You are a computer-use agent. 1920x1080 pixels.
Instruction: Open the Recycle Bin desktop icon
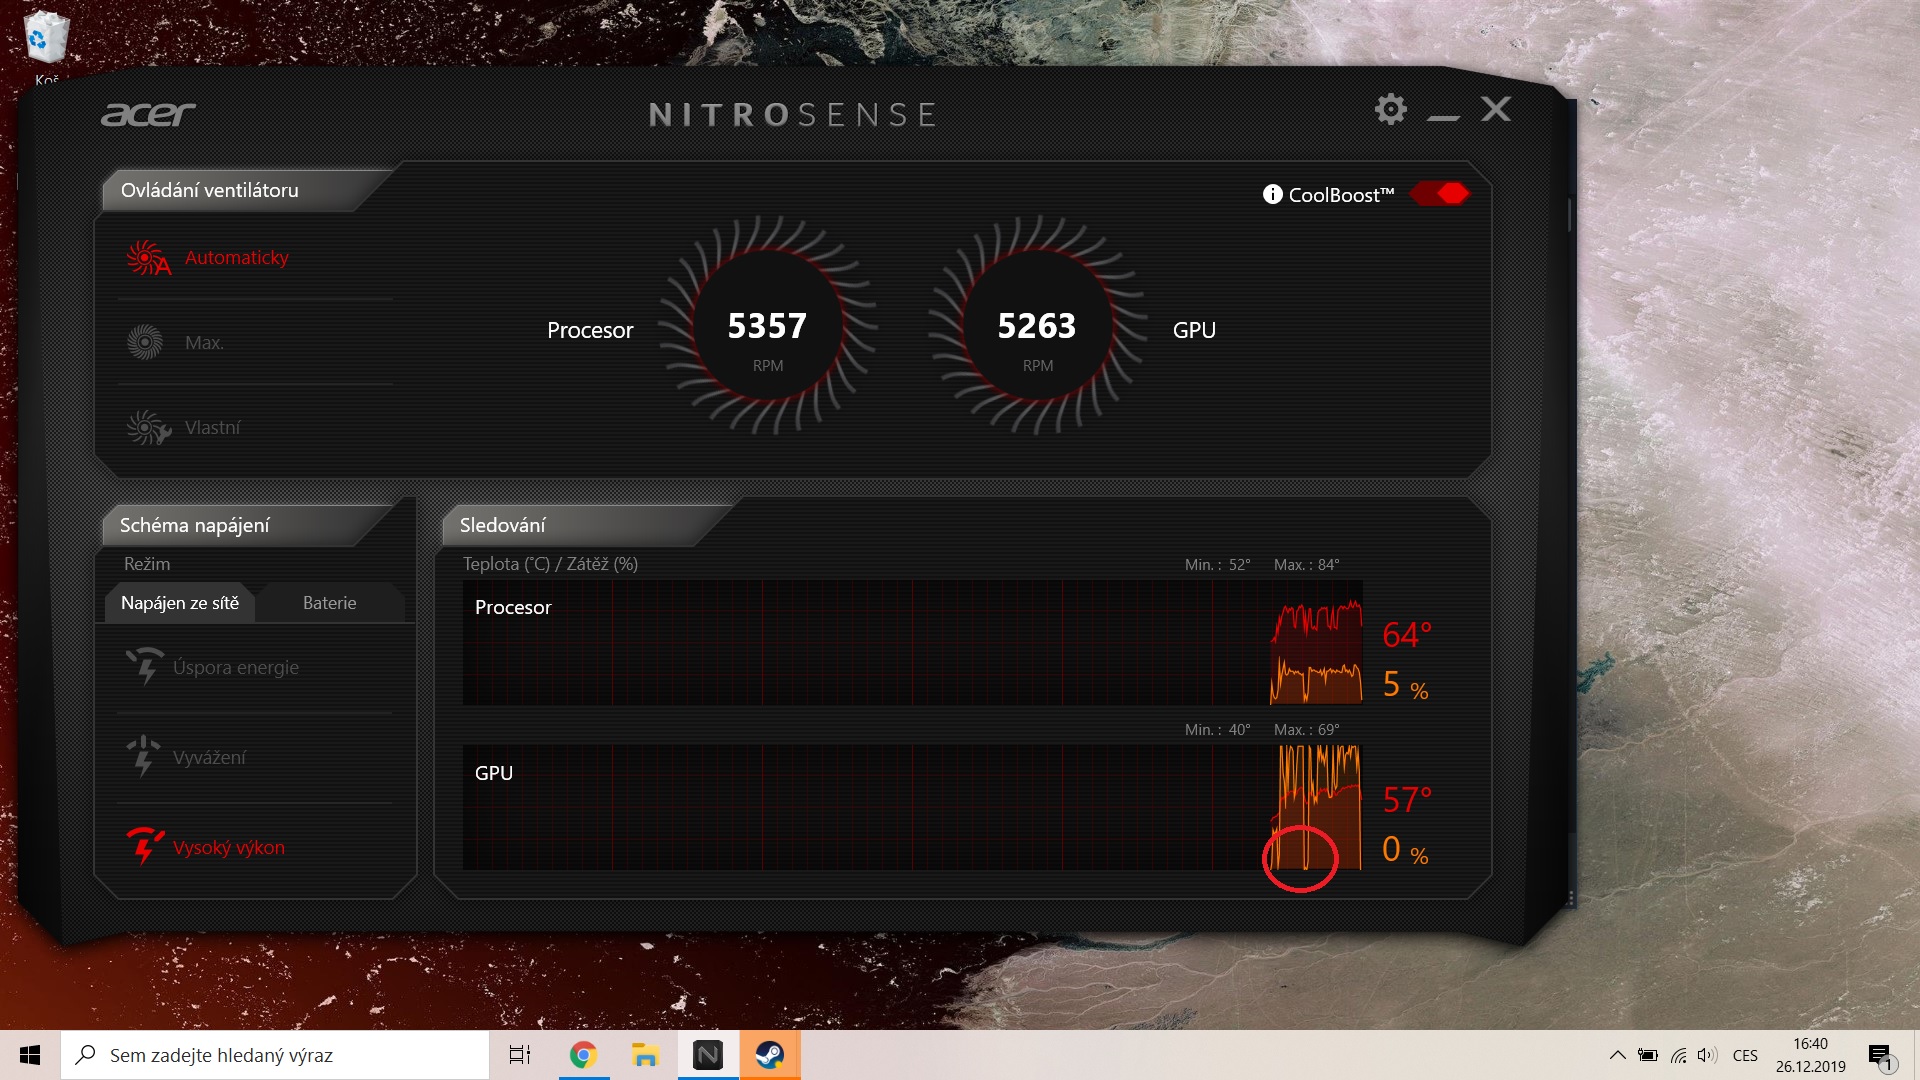45,38
